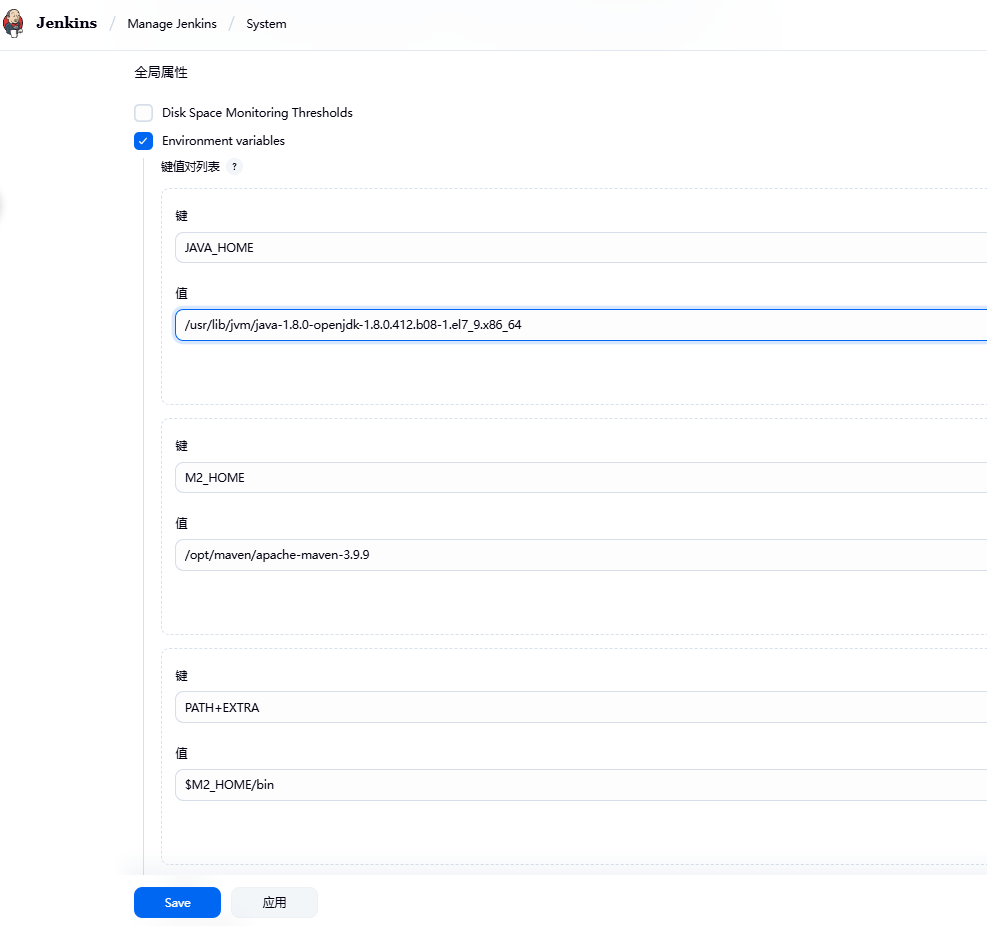Enable Disk Space Monitoring Thresholds checkbox
The height and width of the screenshot is (926, 987).
click(144, 113)
